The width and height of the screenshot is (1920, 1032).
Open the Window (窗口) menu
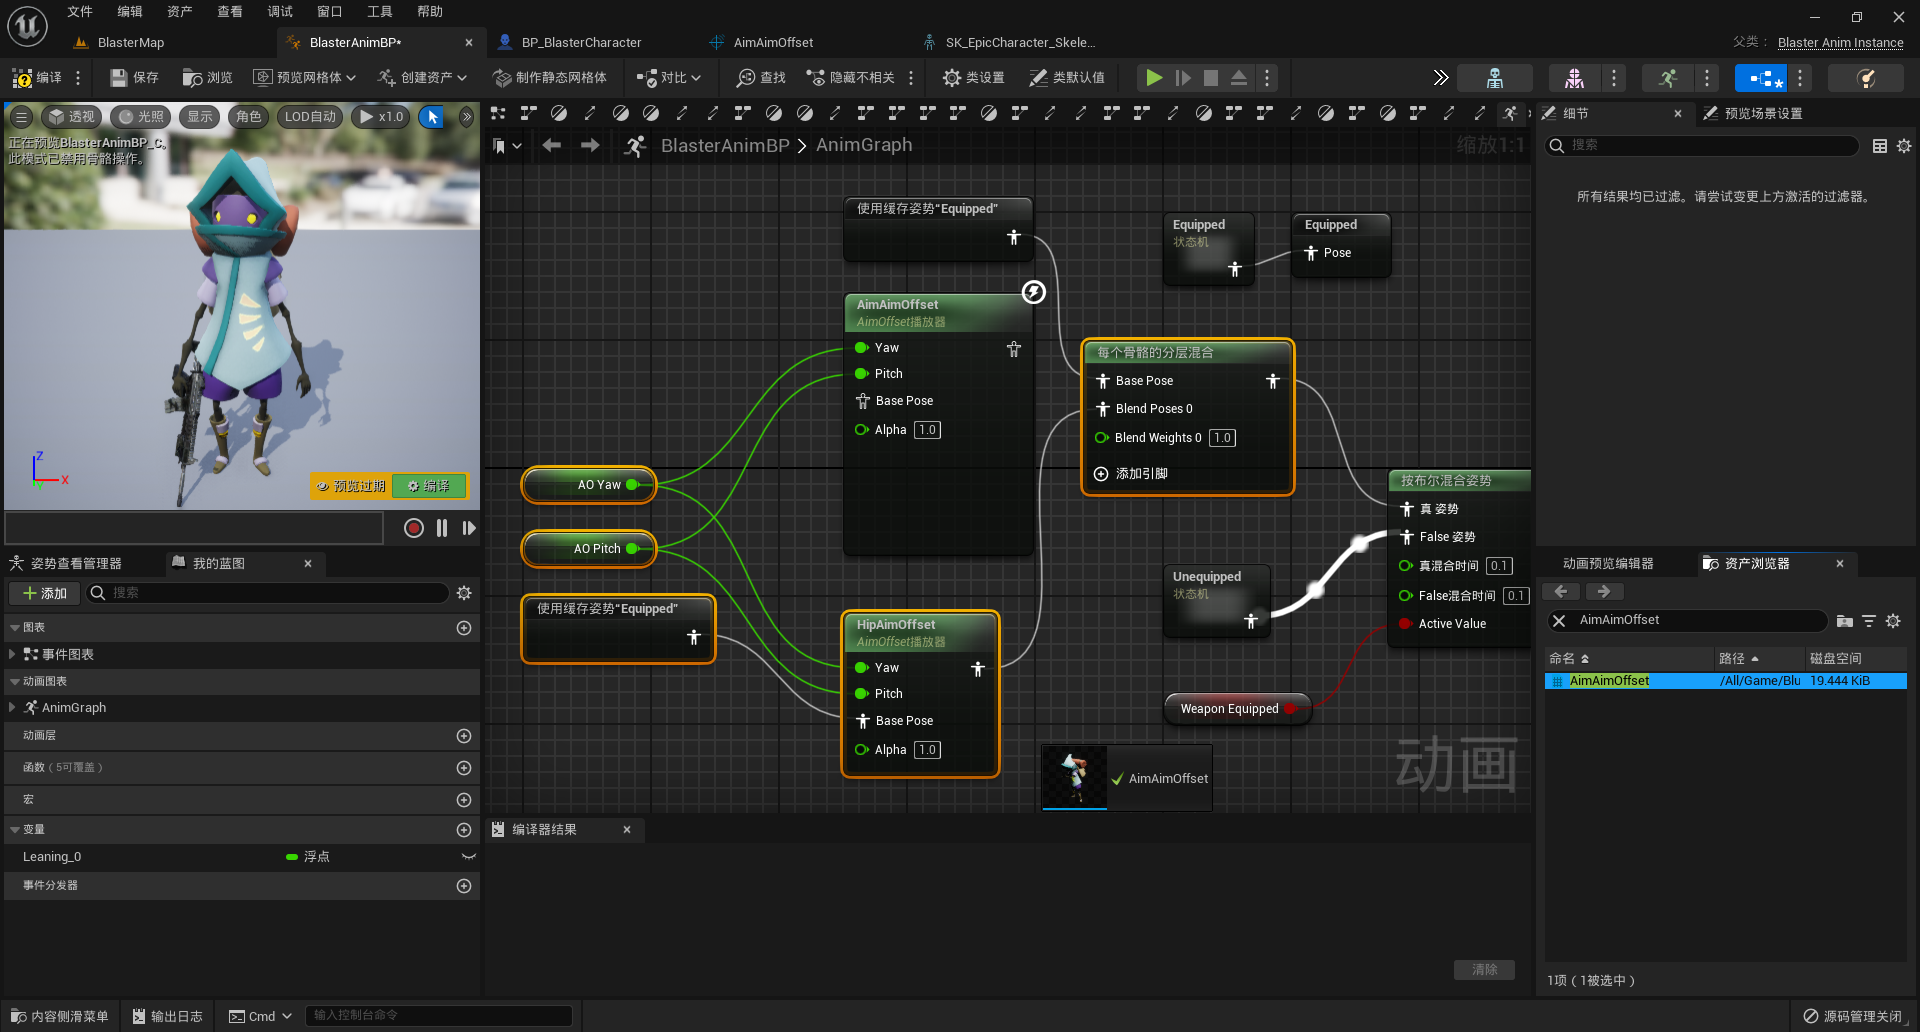[x=330, y=12]
